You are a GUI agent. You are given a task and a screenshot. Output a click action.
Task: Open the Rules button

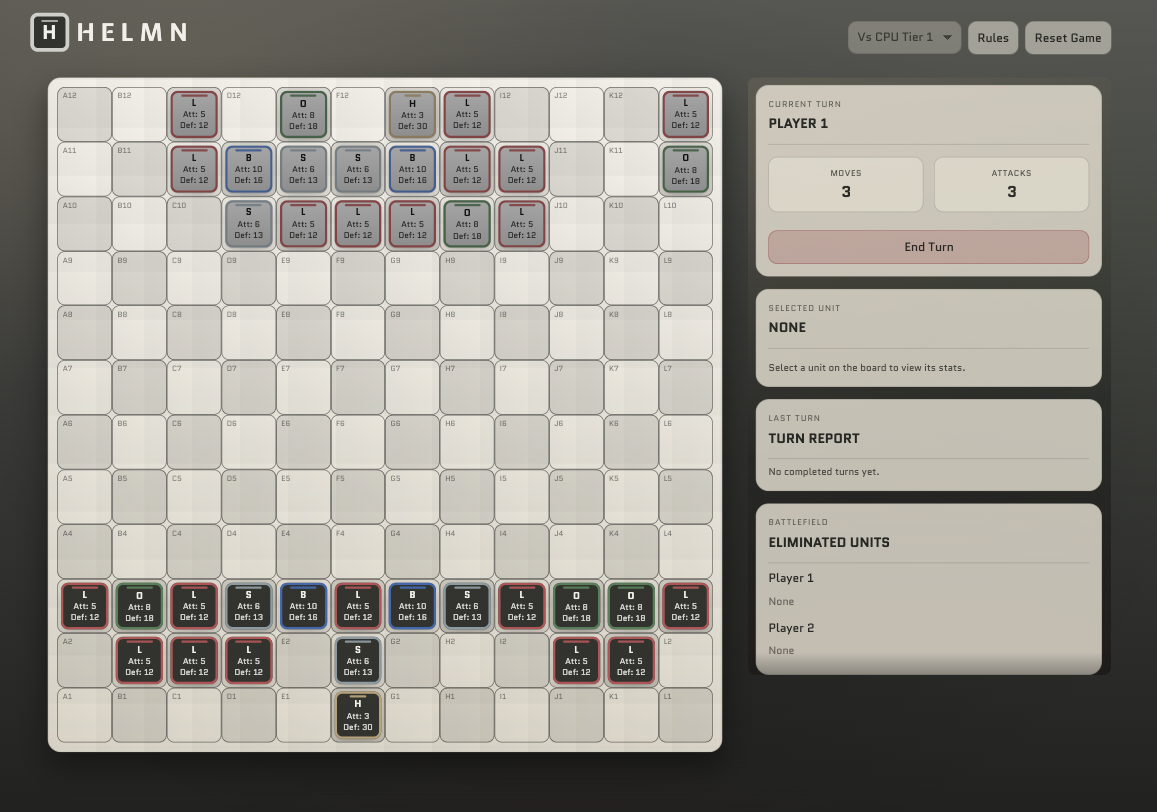click(x=992, y=38)
